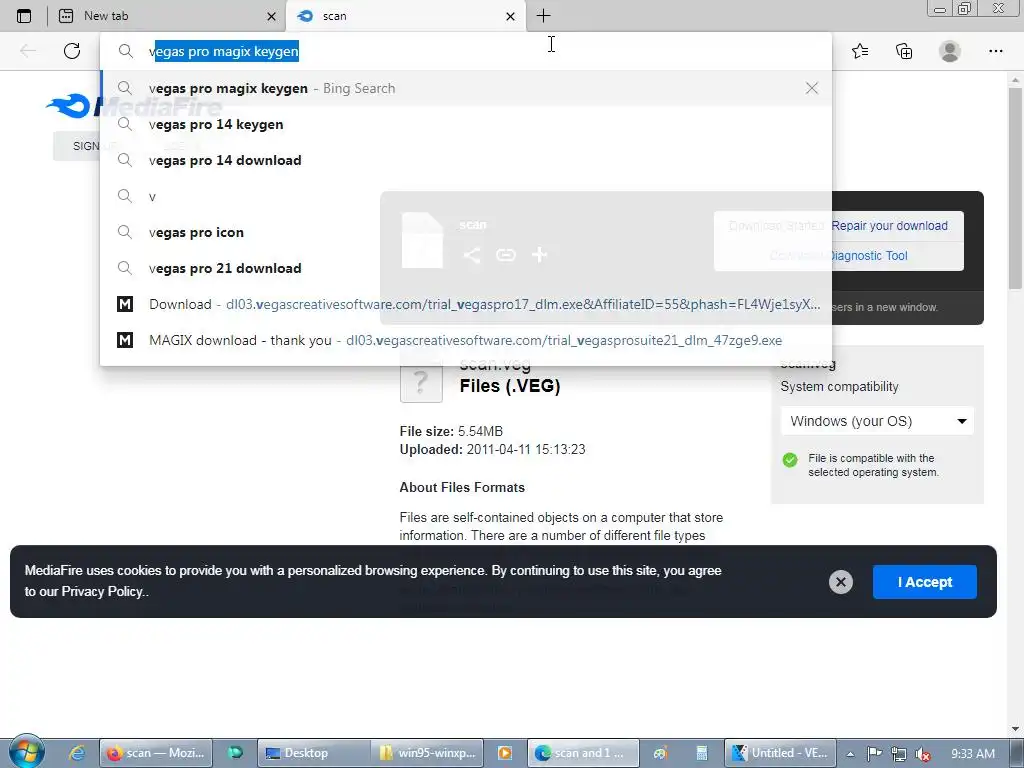Click the calculator taskbar icon
The image size is (1024, 768).
coord(701,753)
